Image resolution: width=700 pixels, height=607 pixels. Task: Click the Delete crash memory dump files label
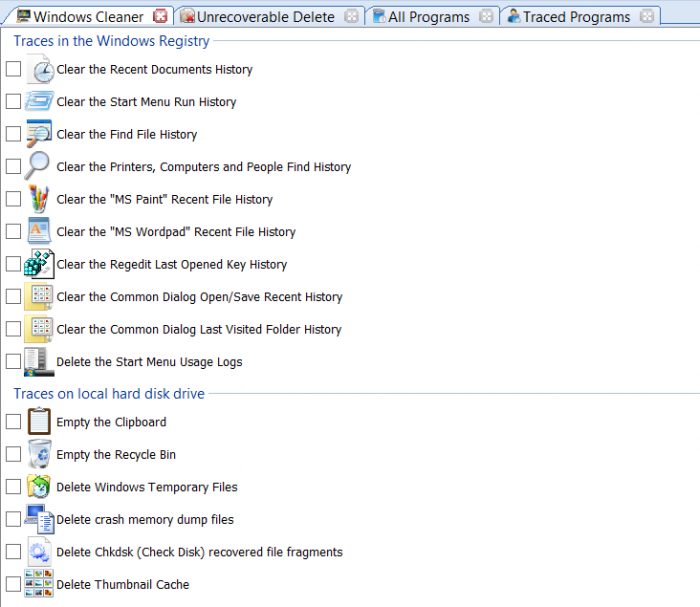pos(145,520)
